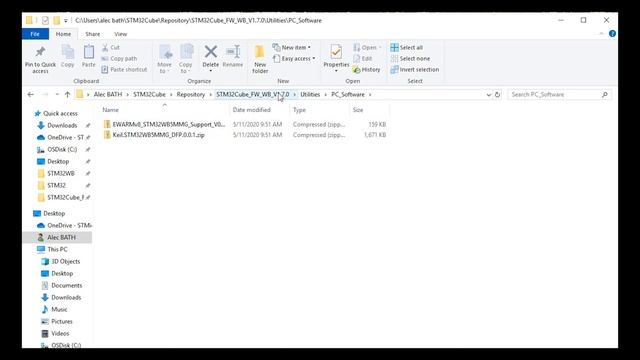Click Select all
Viewport: 640px width, 360px height.
407,48
